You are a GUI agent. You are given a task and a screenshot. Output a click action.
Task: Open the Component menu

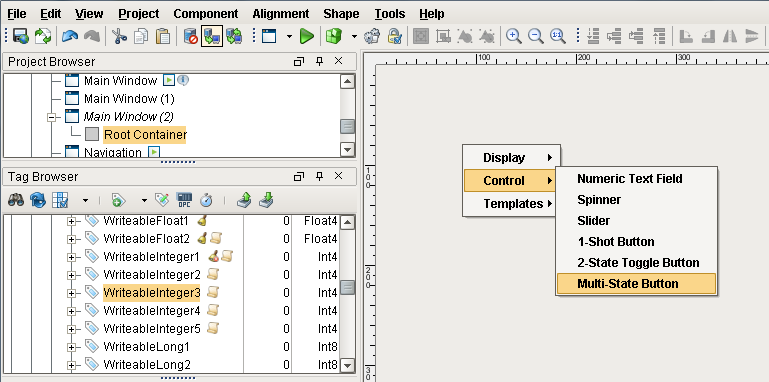pyautogui.click(x=206, y=14)
